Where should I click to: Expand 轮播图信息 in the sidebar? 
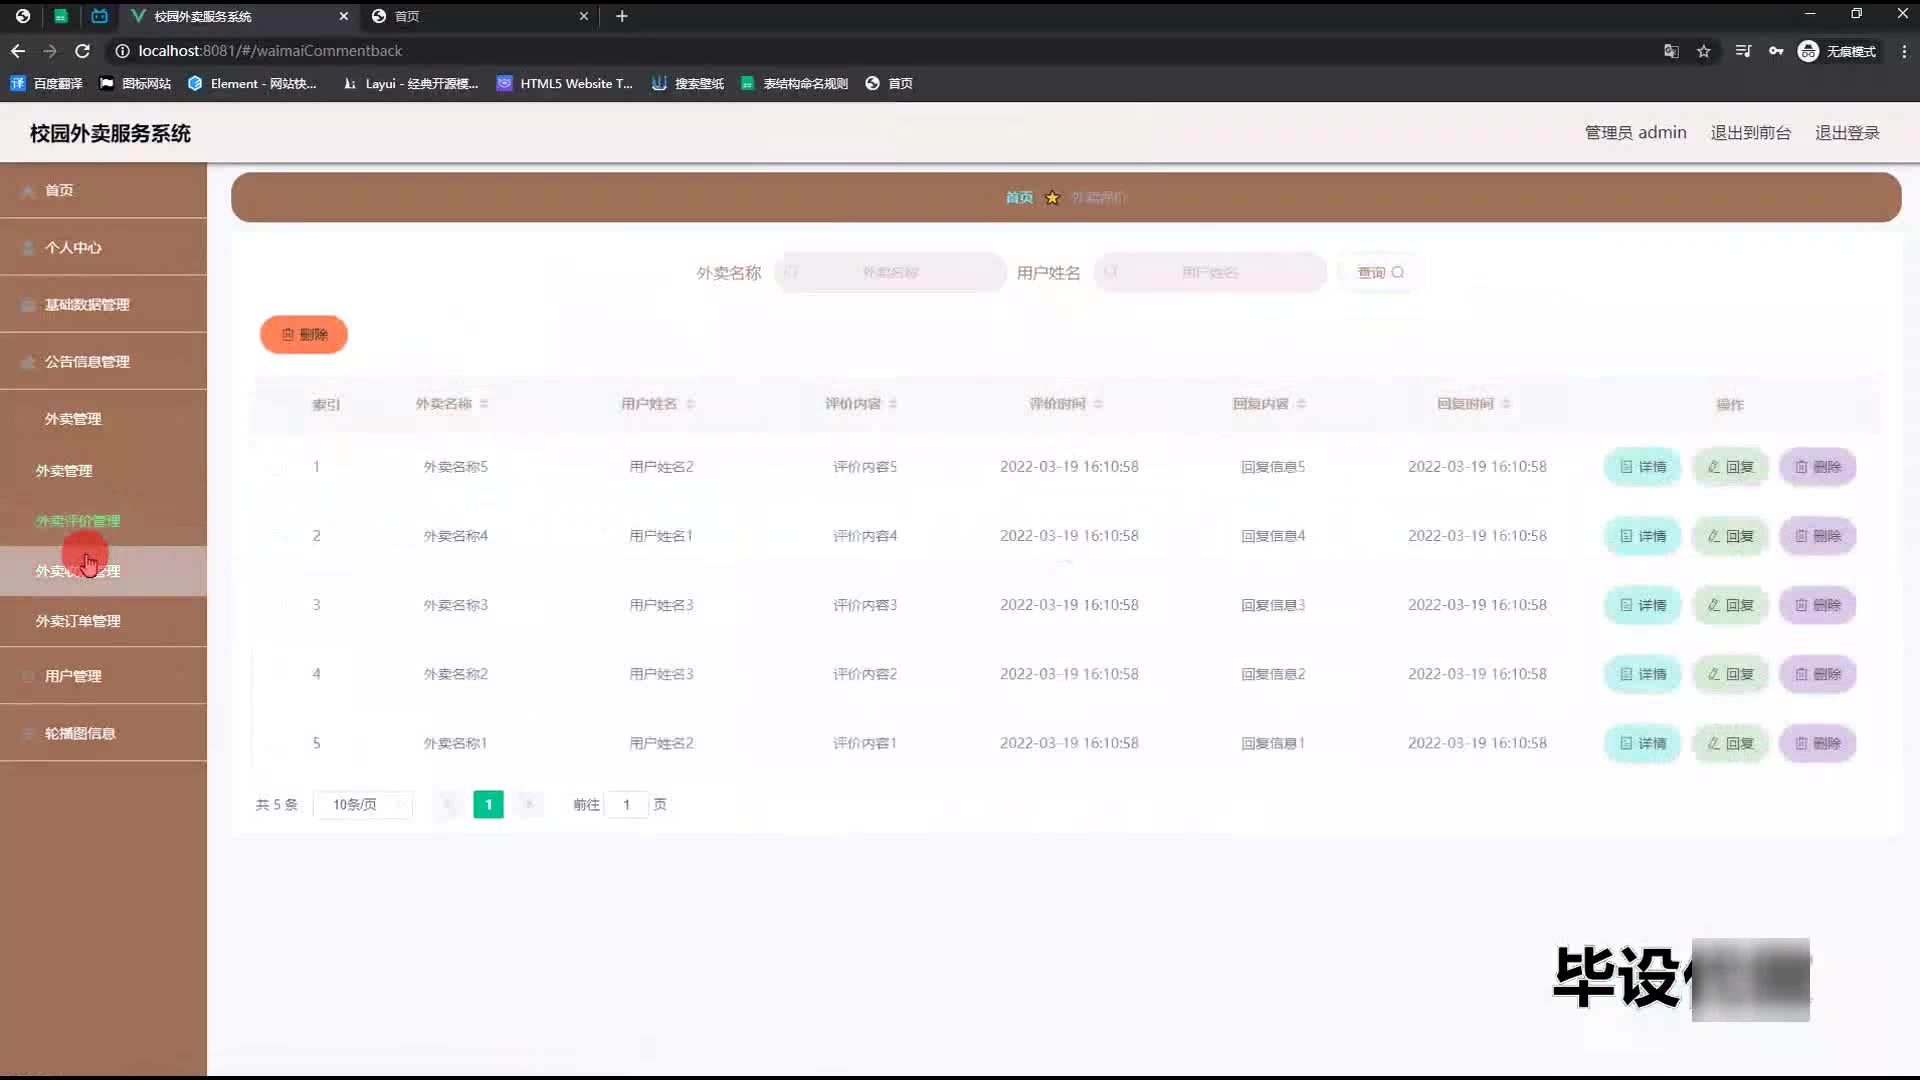pos(103,733)
